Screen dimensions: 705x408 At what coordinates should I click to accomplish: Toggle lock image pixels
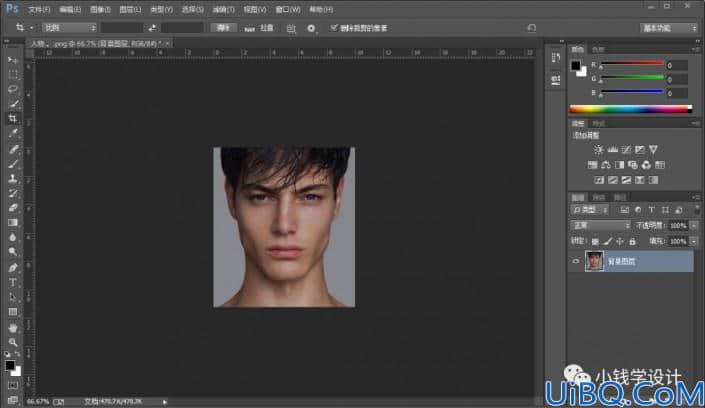pyautogui.click(x=608, y=242)
